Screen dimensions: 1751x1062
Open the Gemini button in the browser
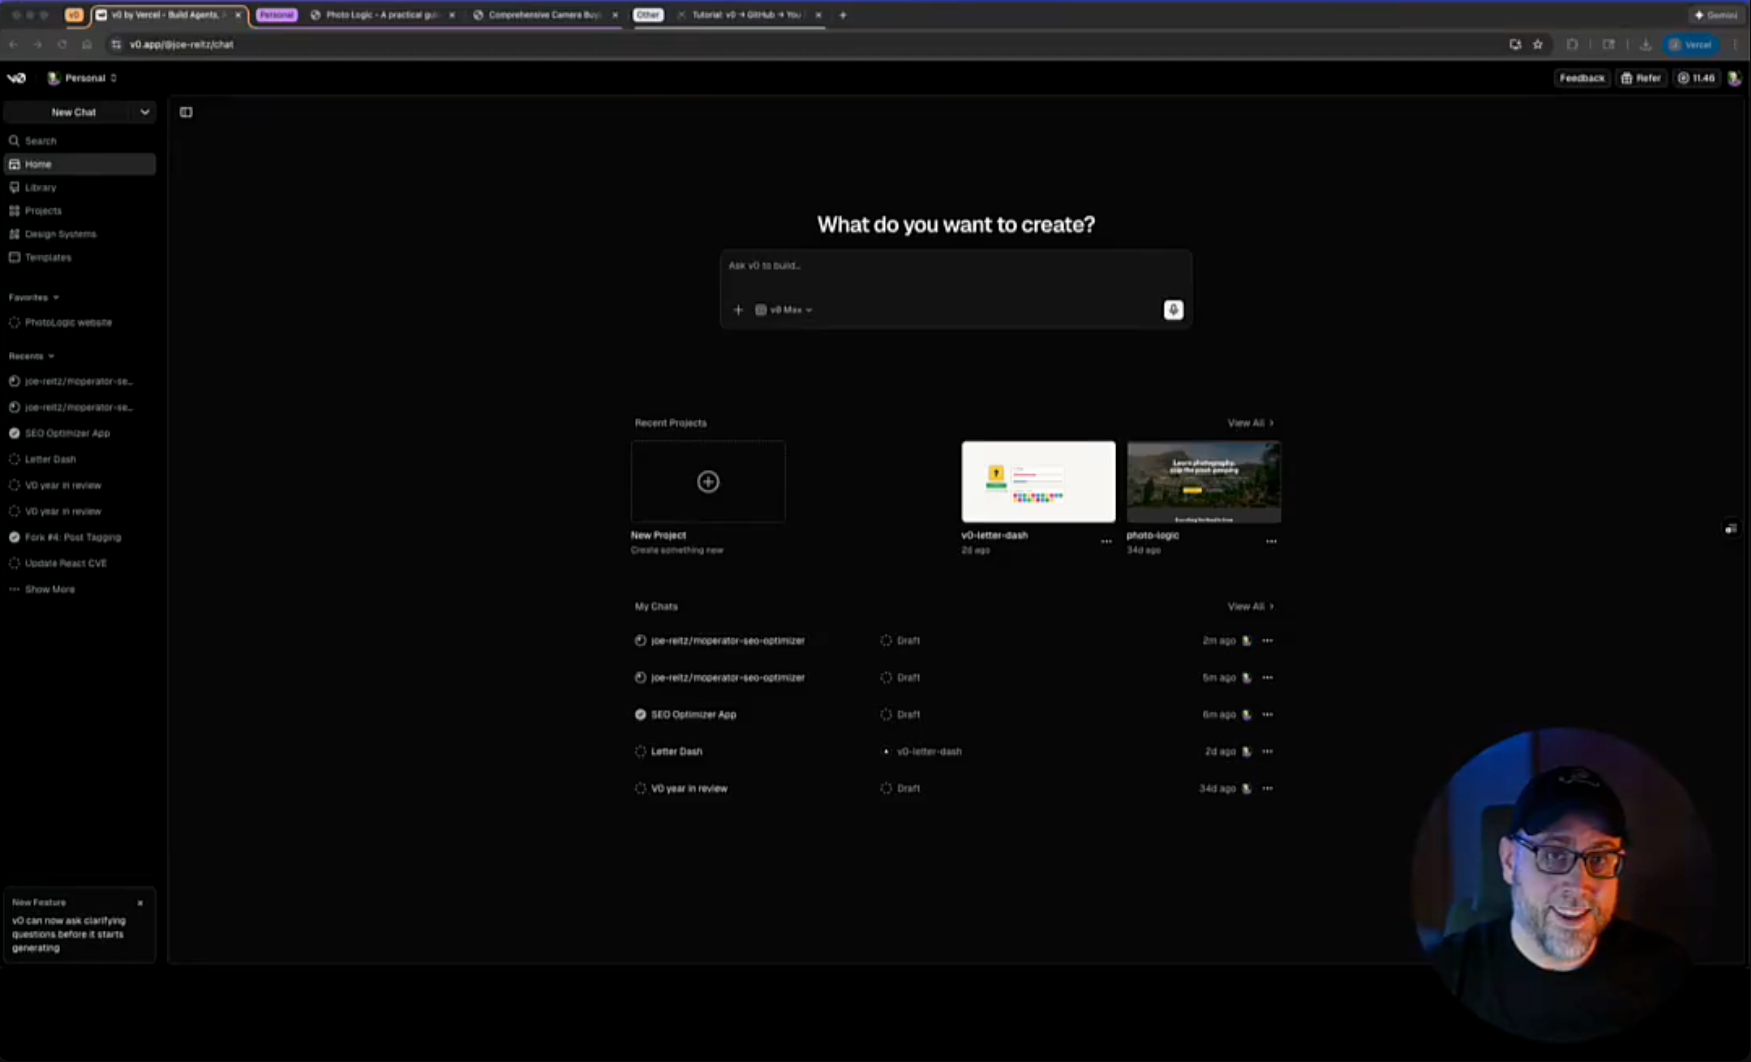pos(1716,15)
